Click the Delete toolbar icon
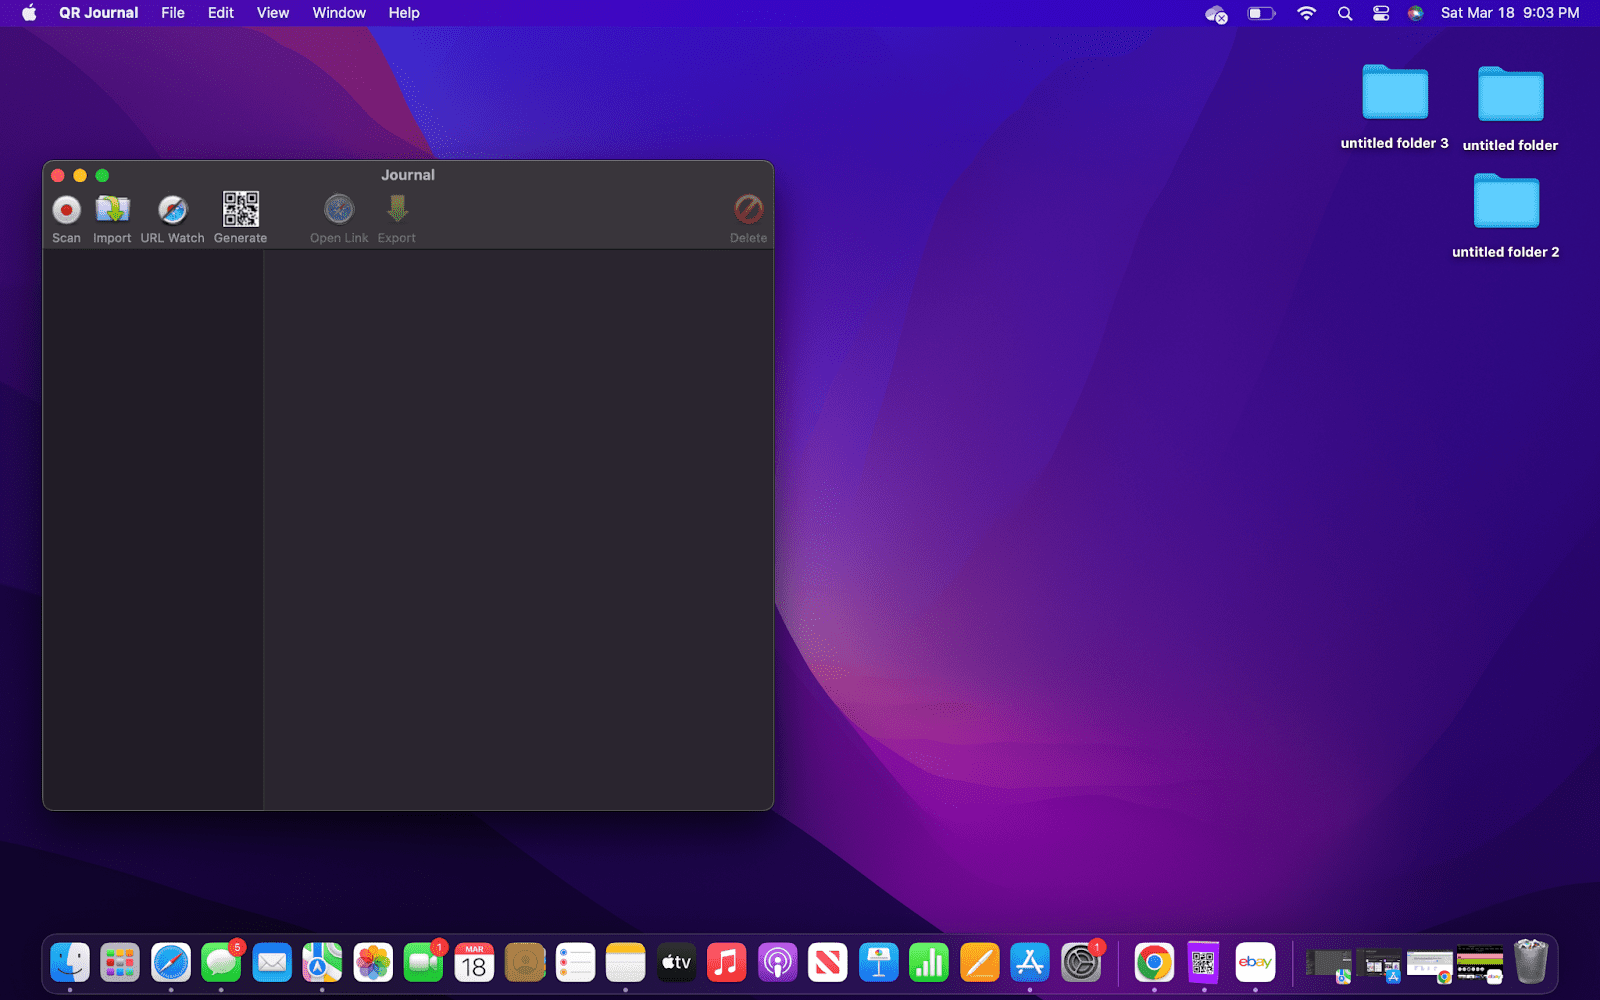The height and width of the screenshot is (1000, 1600). 748,219
